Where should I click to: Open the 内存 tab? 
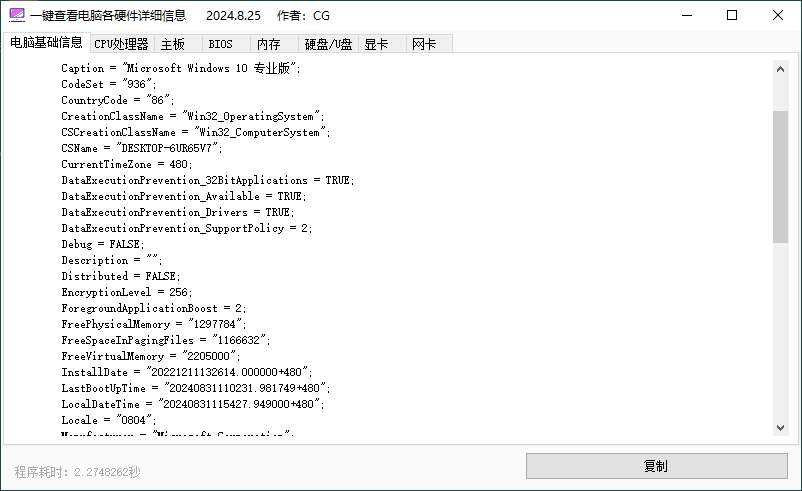268,44
